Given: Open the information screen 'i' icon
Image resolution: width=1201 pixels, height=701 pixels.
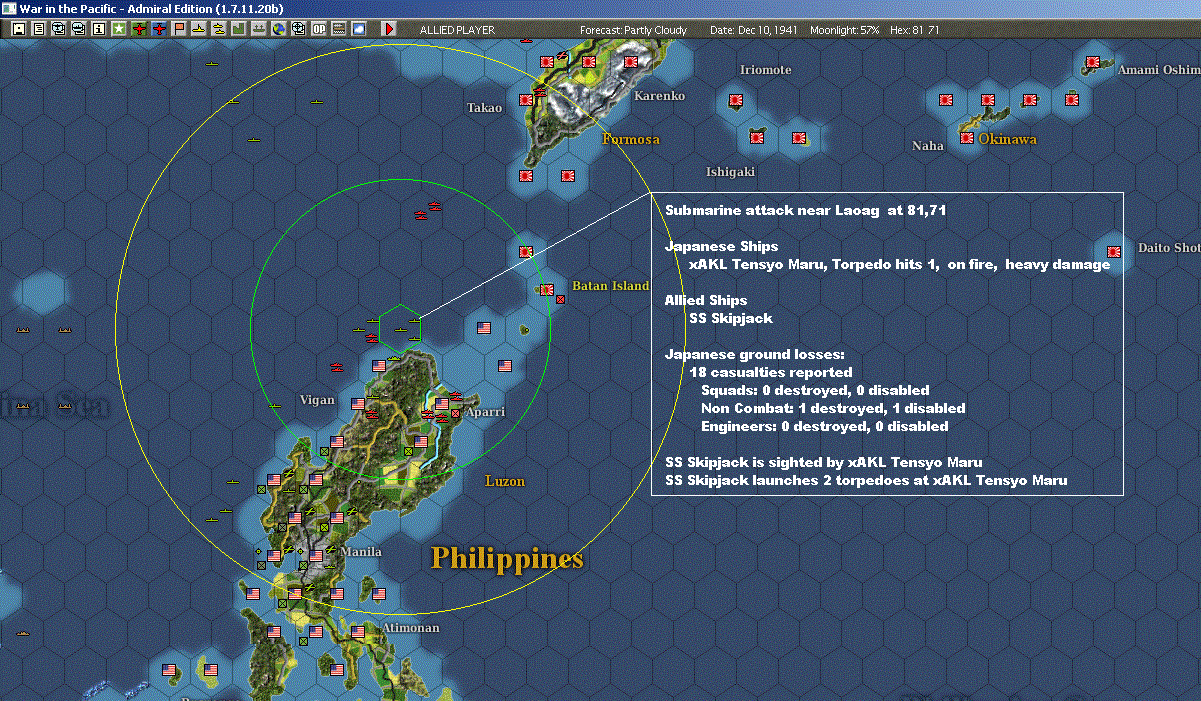Looking at the screenshot, I should point(99,30).
